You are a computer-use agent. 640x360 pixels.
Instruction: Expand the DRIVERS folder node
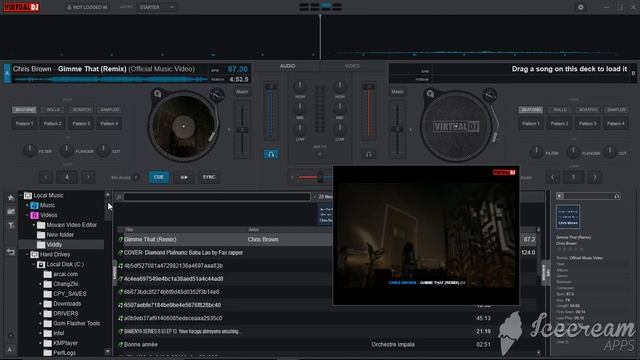pos(40,313)
